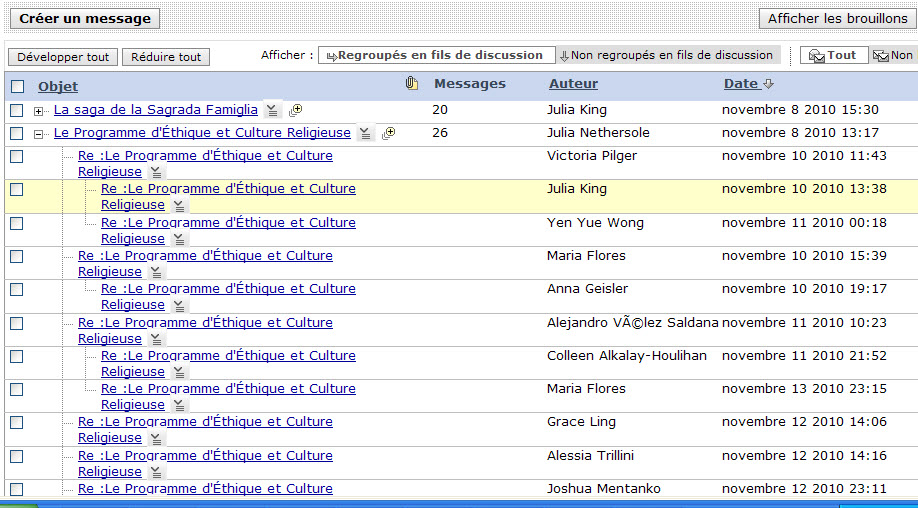Click the sort arrow next to Date
The width and height of the screenshot is (918, 508).
[x=769, y=85]
